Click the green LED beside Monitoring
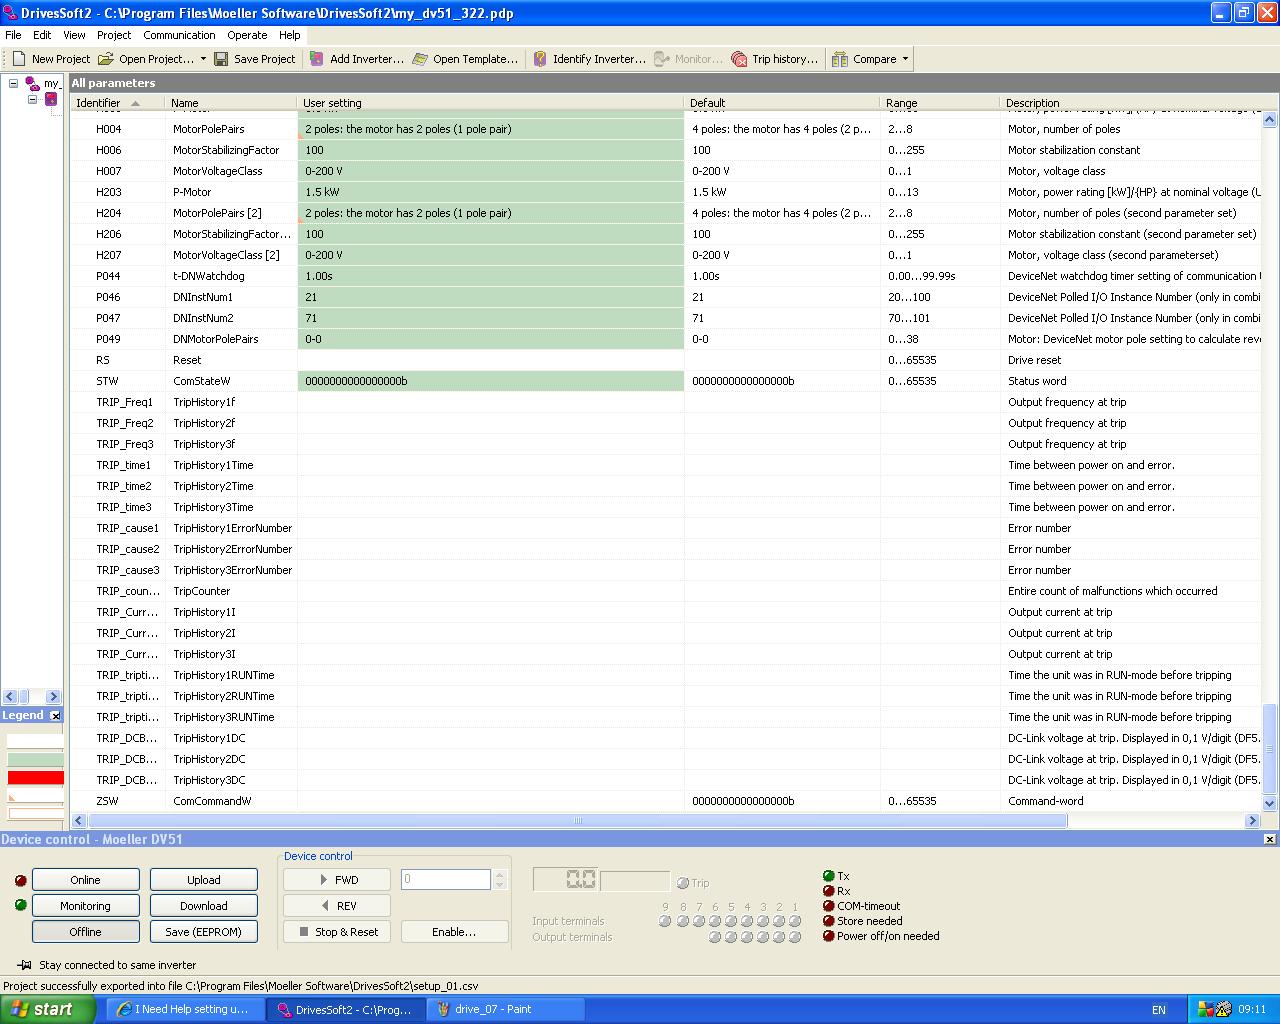 (x=20, y=905)
